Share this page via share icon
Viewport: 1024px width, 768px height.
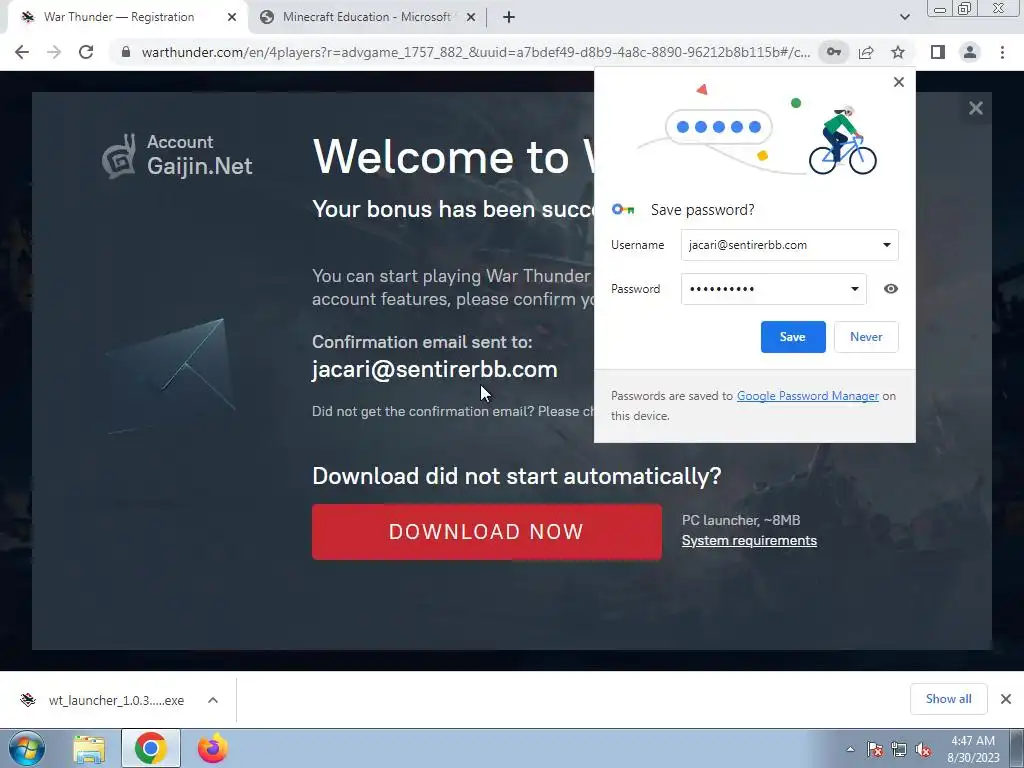866,52
